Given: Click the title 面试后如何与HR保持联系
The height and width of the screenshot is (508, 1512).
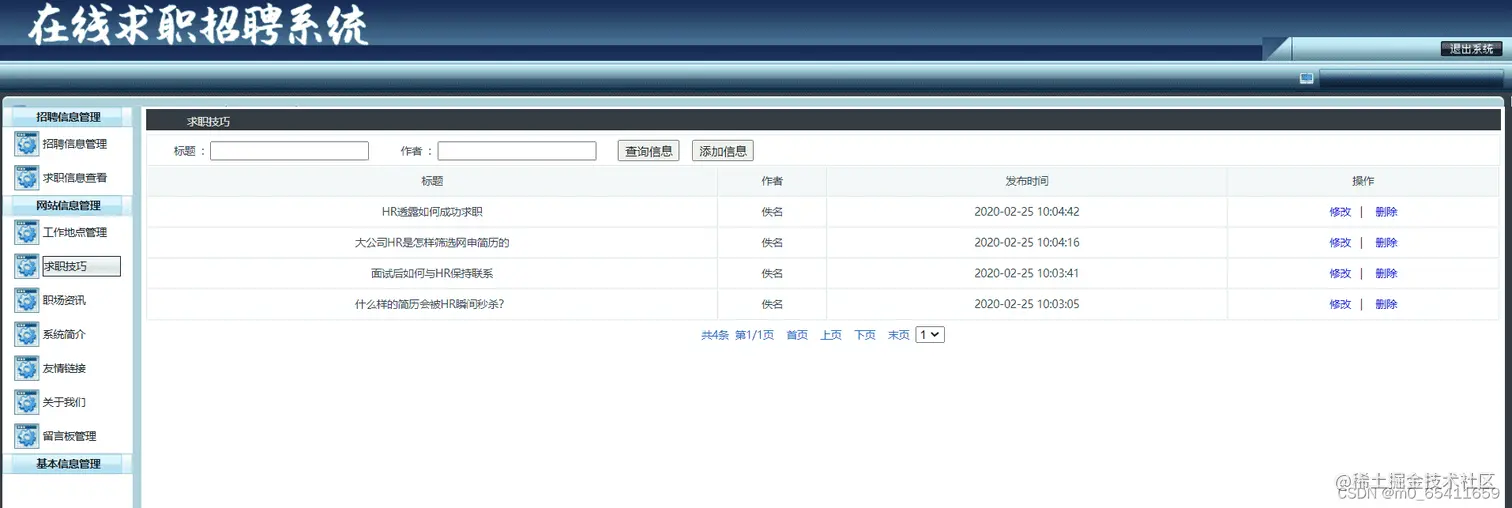Looking at the screenshot, I should (x=432, y=274).
